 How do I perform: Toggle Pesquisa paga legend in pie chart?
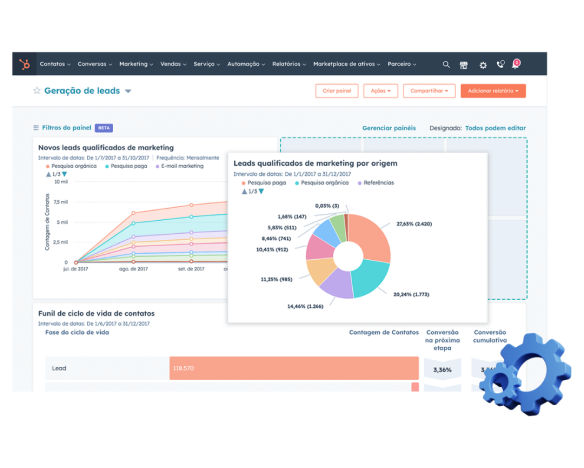click(x=264, y=183)
